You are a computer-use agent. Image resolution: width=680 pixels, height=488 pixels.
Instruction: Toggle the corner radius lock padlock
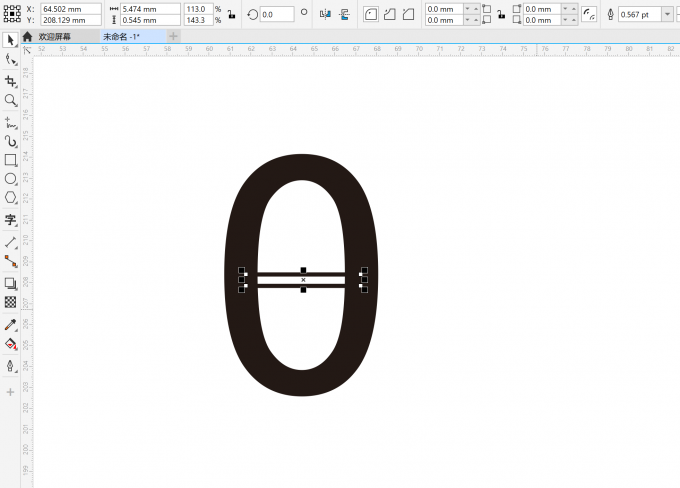502,14
